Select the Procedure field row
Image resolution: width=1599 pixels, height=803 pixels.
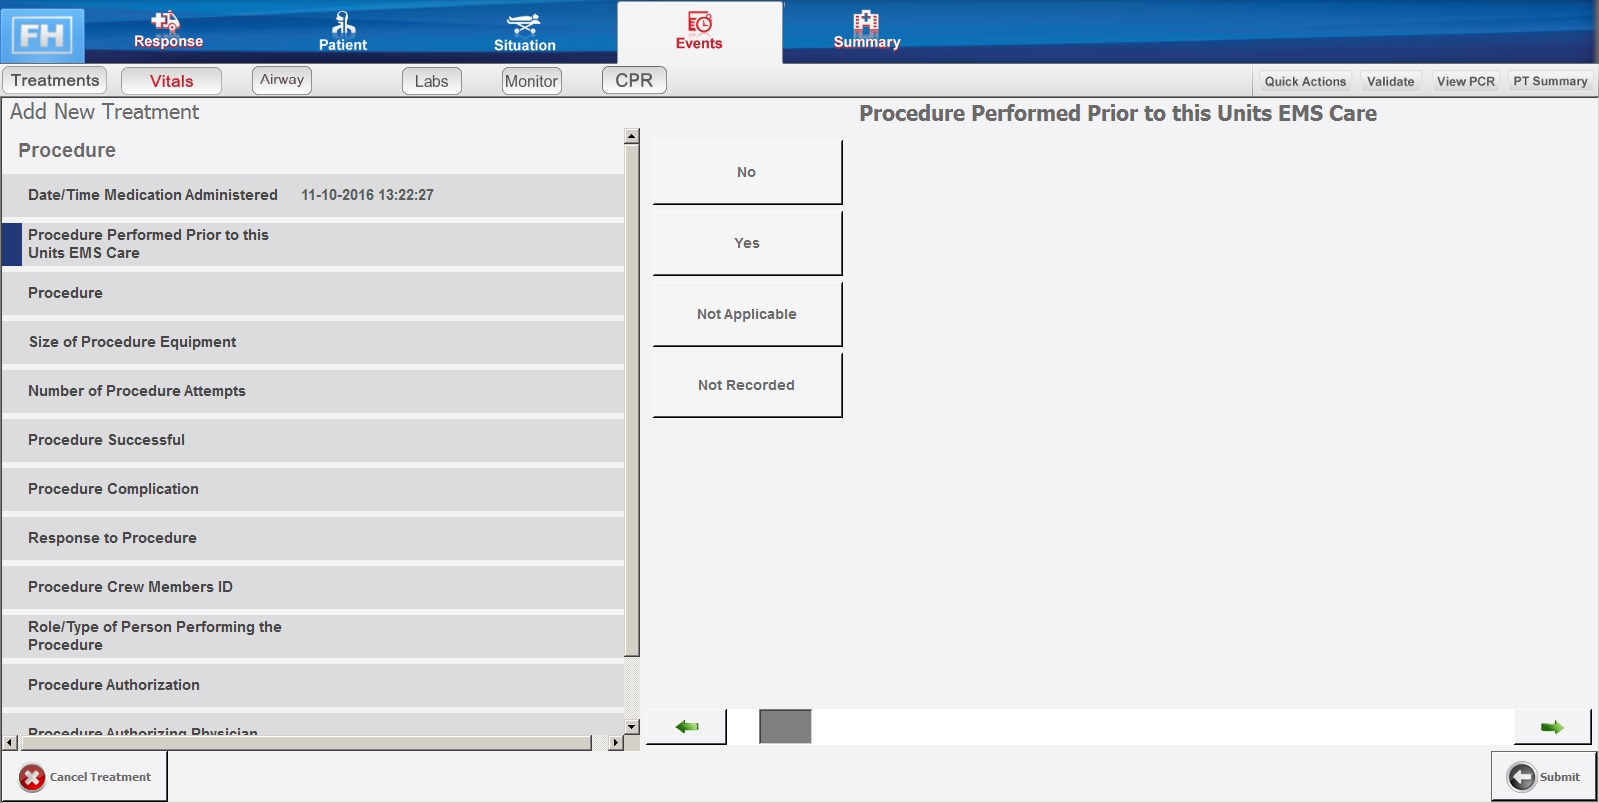pos(313,293)
